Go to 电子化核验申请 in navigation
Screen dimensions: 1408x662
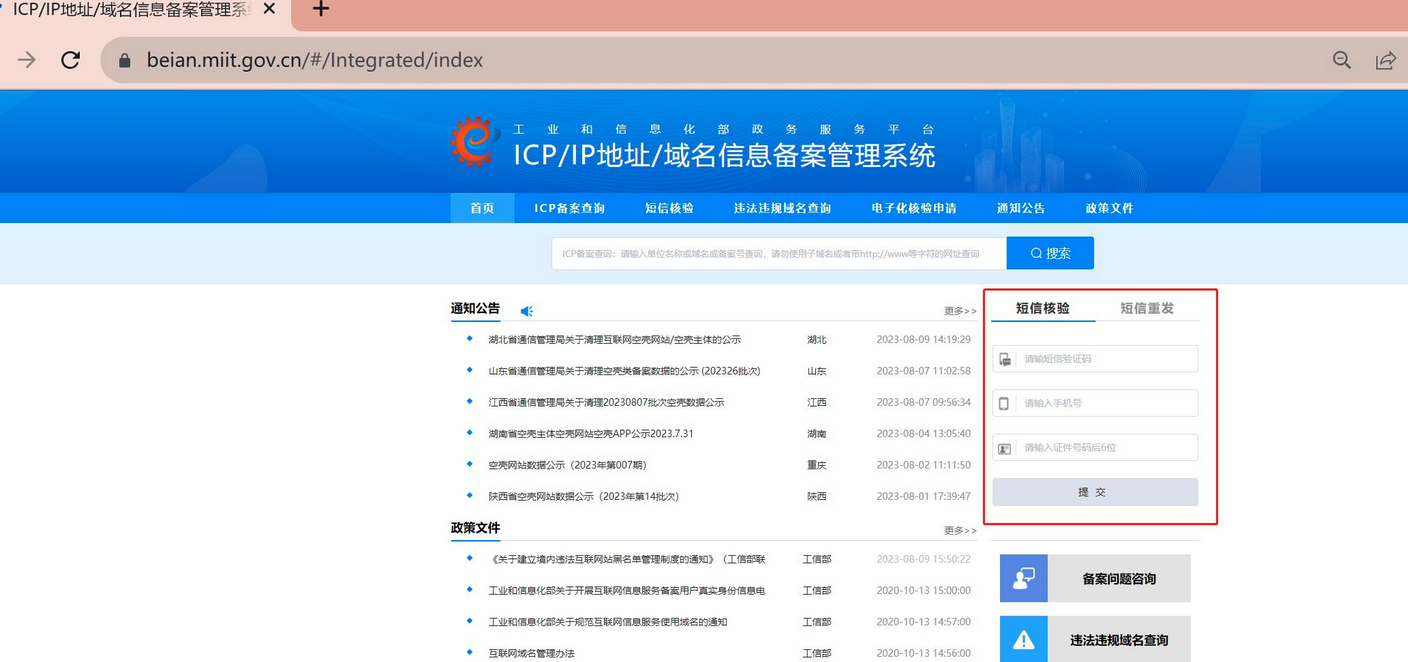pos(913,208)
